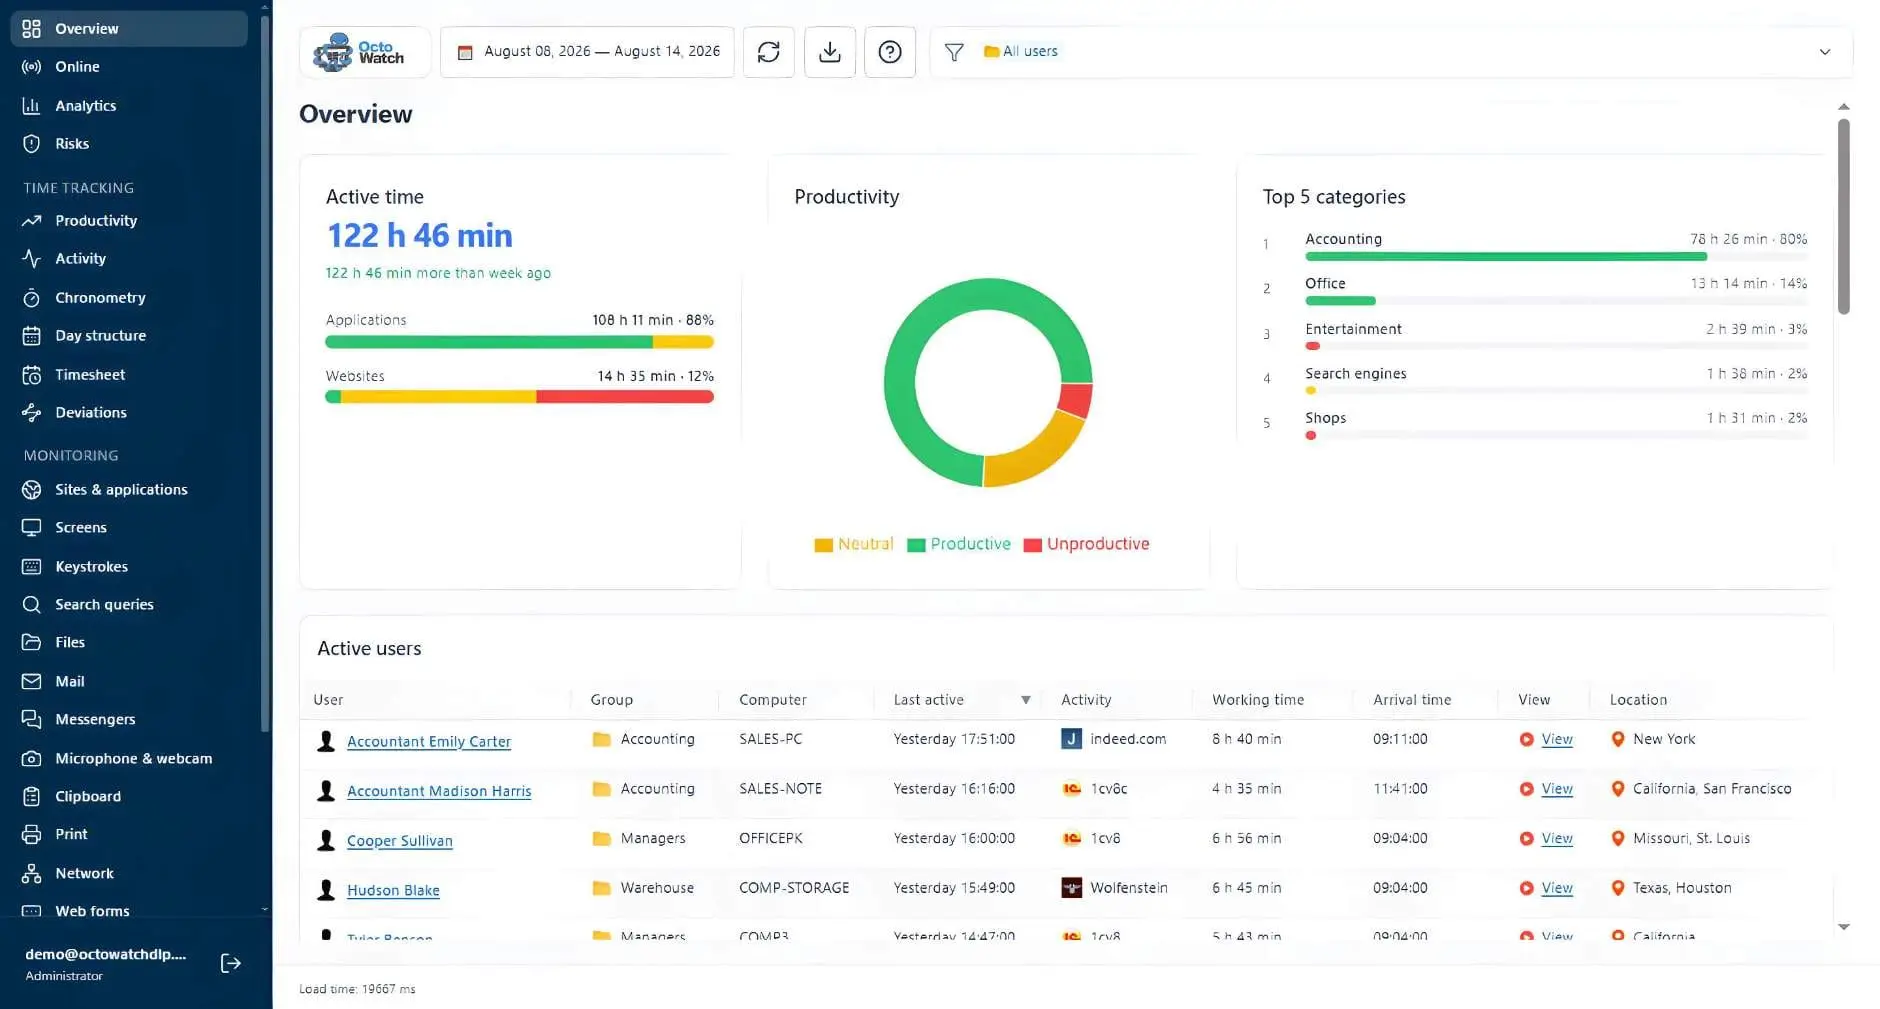Open Accountant Madison Harris user link
1880x1009 pixels.
[439, 791]
